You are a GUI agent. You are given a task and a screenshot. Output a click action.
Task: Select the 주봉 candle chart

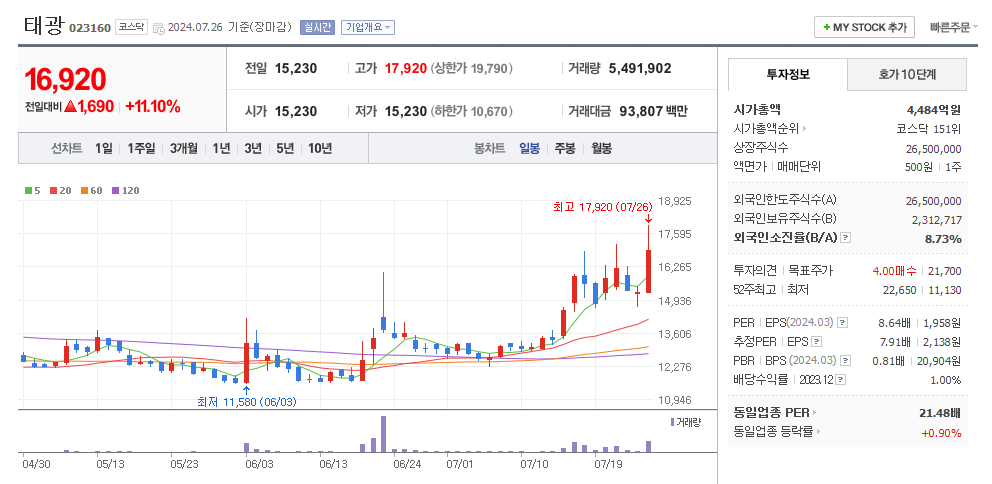point(565,149)
